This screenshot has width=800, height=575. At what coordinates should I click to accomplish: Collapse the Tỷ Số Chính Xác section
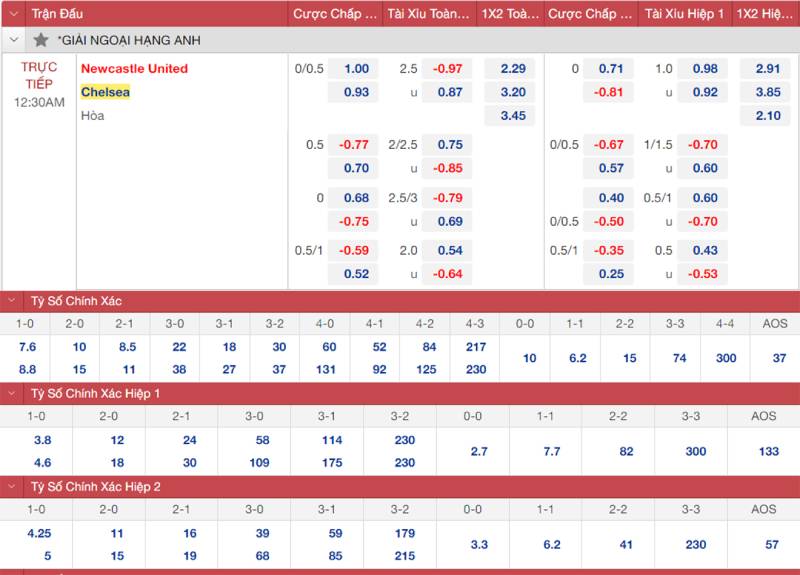13,301
